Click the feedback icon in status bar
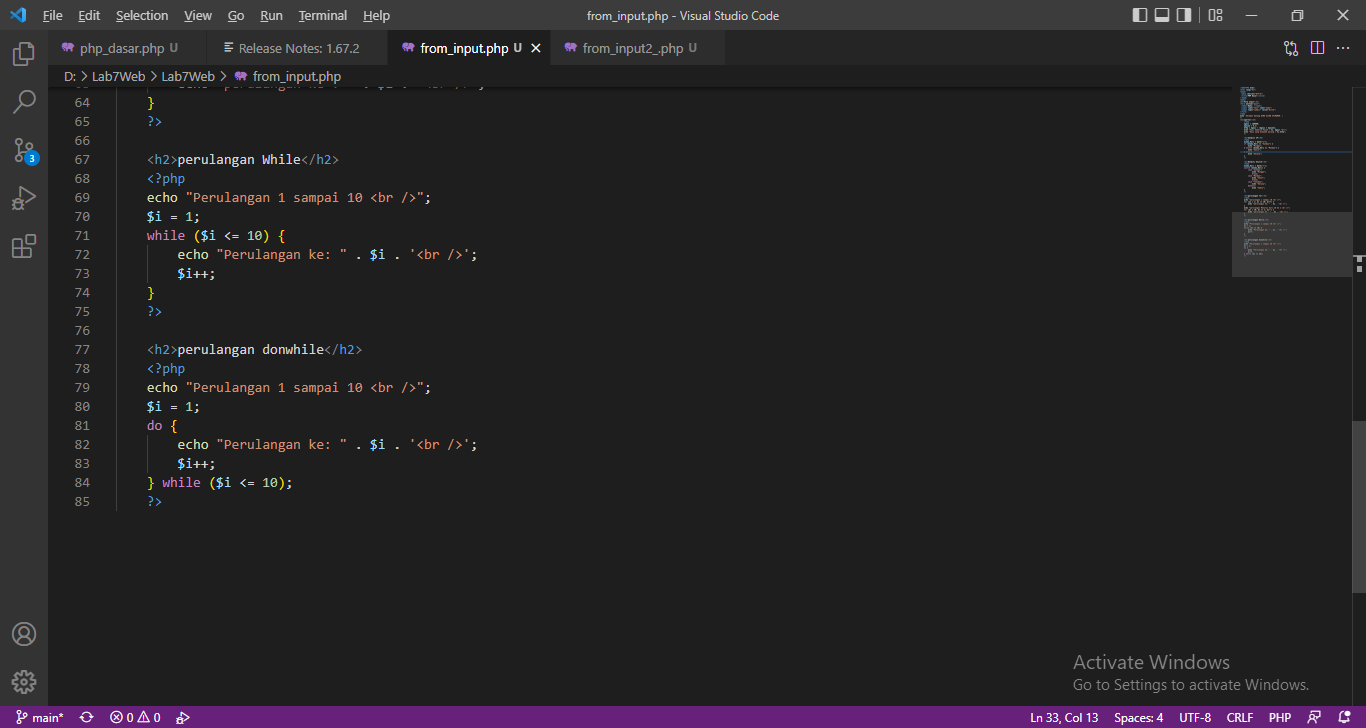This screenshot has height=728, width=1366. coord(1315,717)
